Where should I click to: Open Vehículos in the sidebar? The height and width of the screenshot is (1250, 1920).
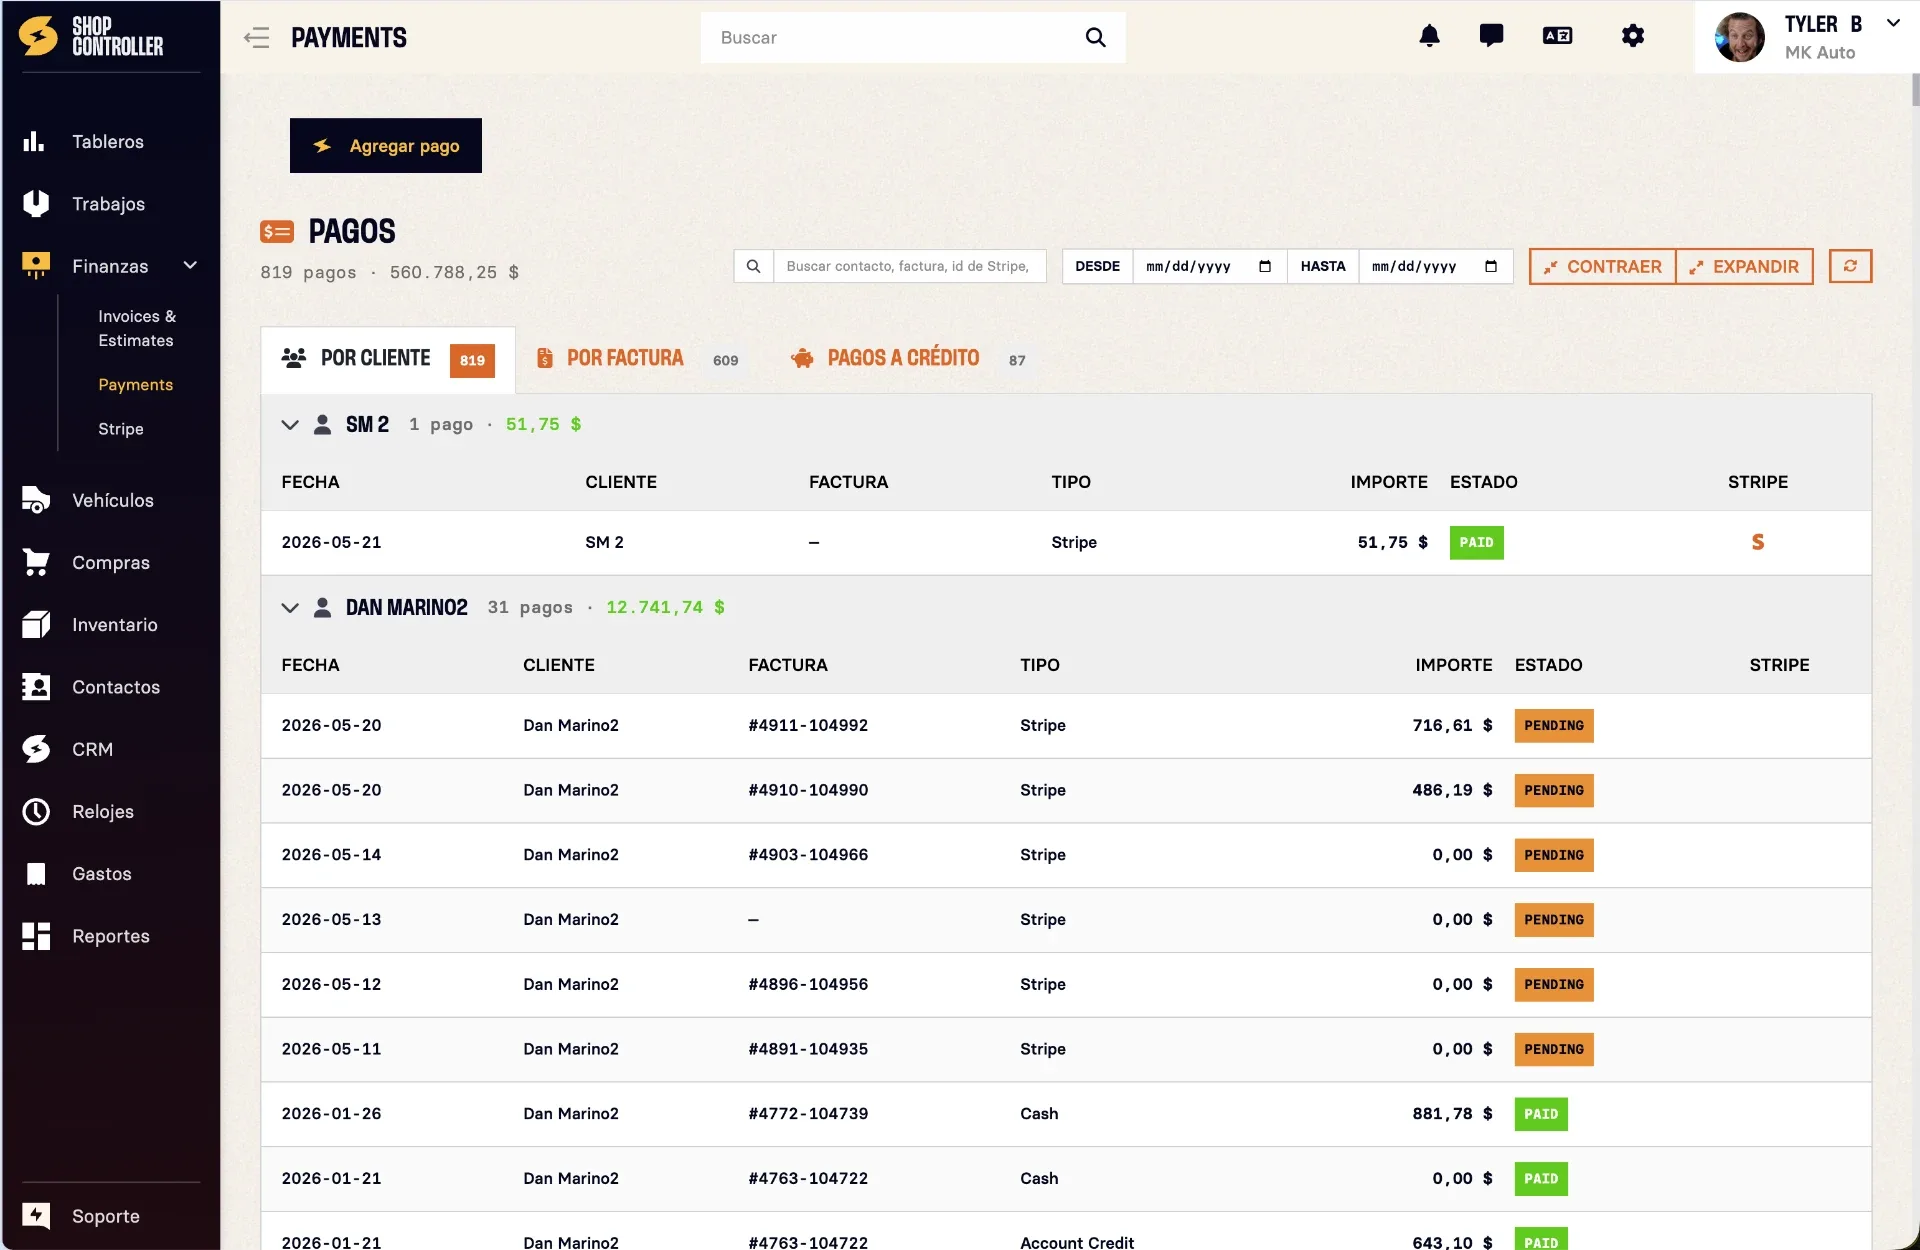pyautogui.click(x=110, y=500)
